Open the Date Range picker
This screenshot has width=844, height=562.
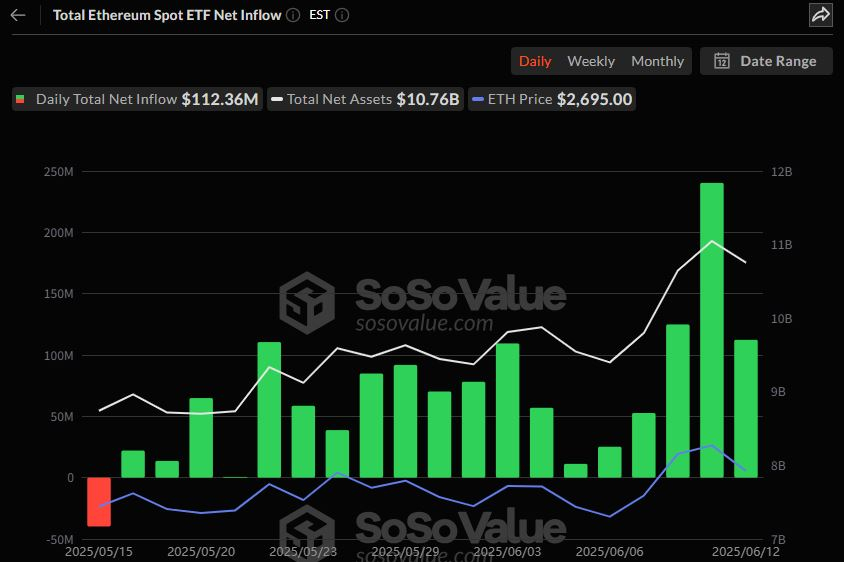pyautogui.click(x=766, y=61)
